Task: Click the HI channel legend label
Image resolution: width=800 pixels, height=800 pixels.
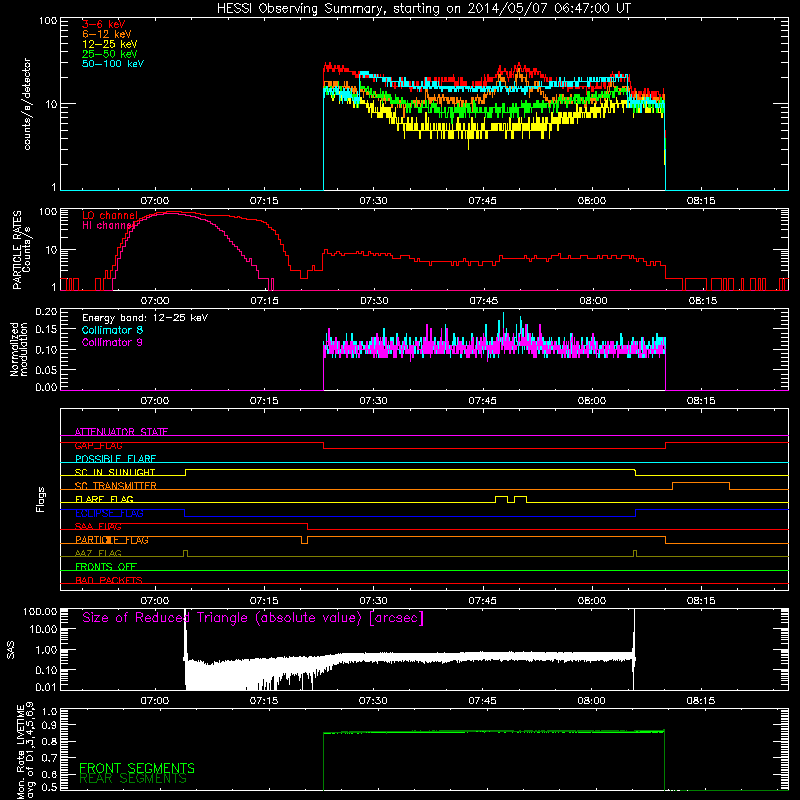Action: [x=109, y=225]
